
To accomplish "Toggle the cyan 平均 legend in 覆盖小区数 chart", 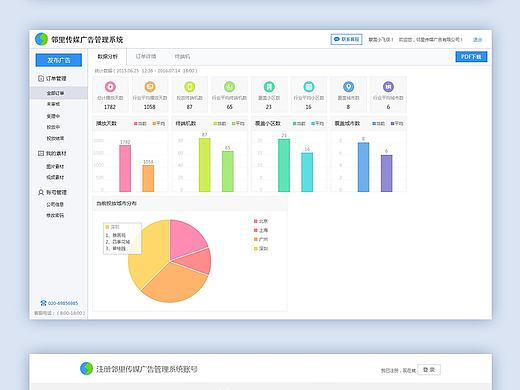I will 318,123.
